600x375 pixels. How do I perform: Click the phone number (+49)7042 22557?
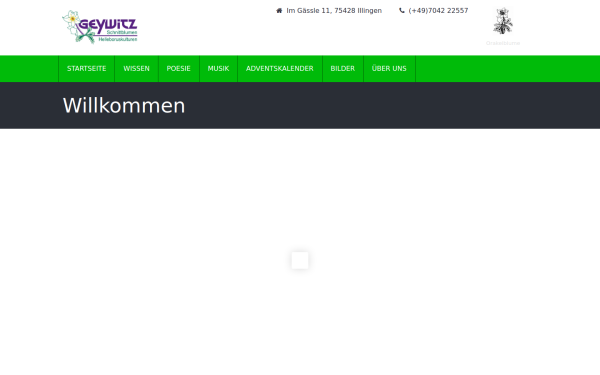click(439, 11)
